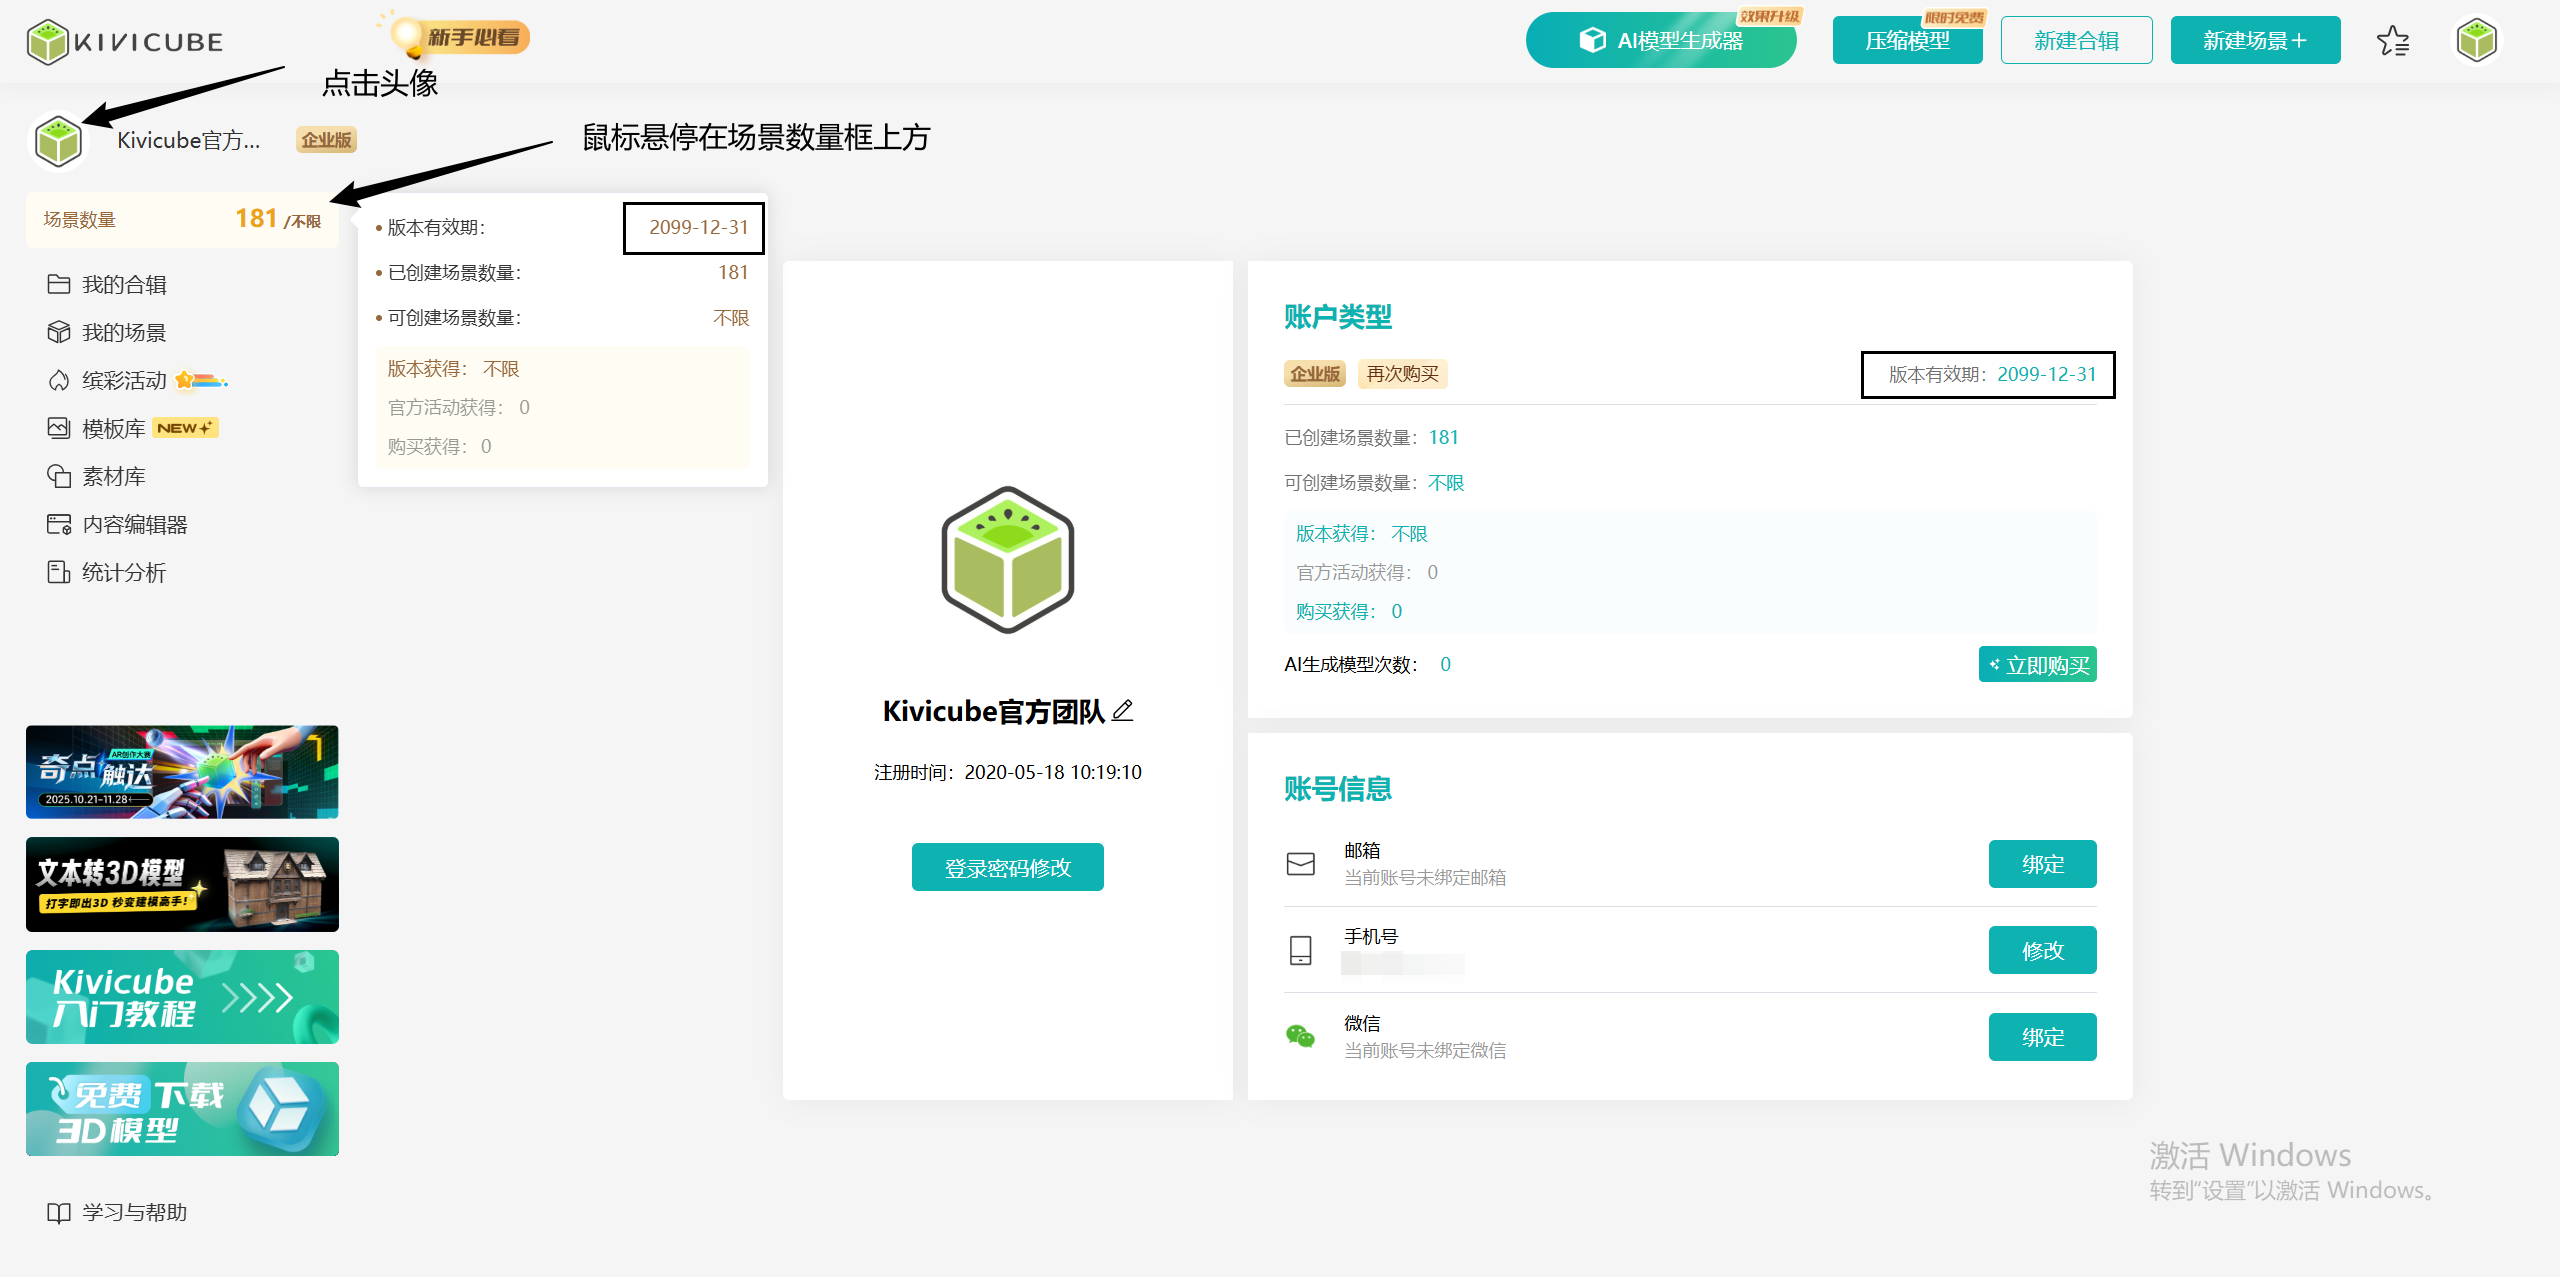Click the 再次购买 repurchase tag

(1402, 374)
